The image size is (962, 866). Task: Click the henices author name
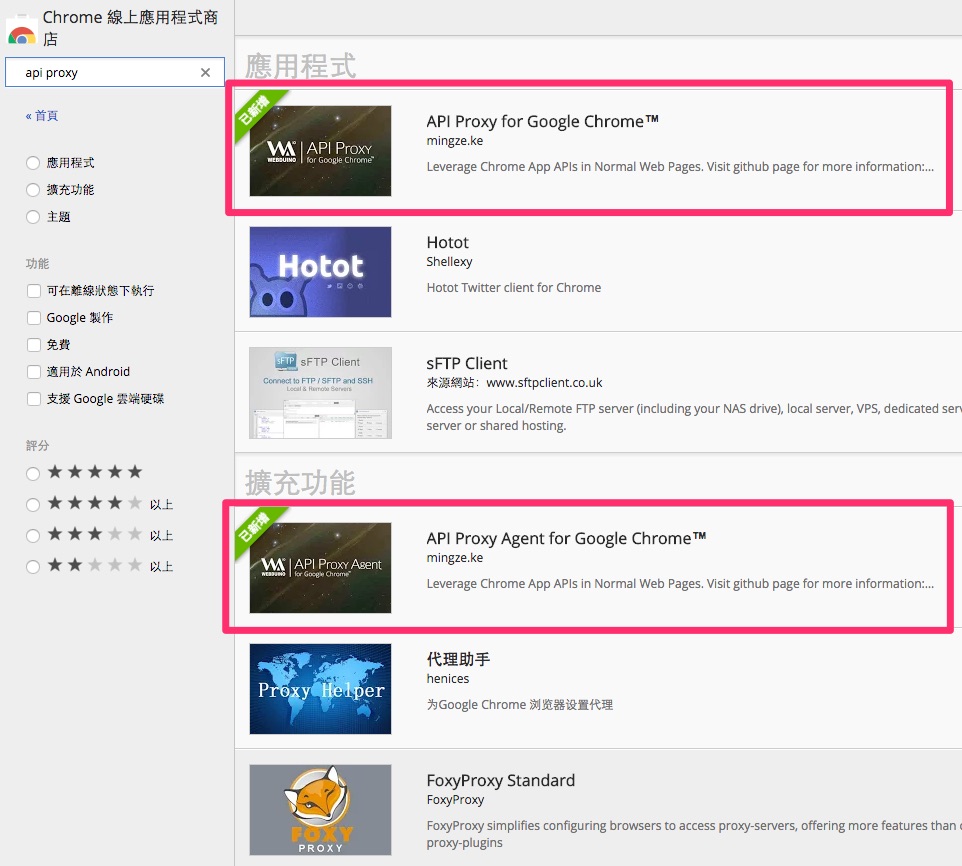click(x=447, y=678)
